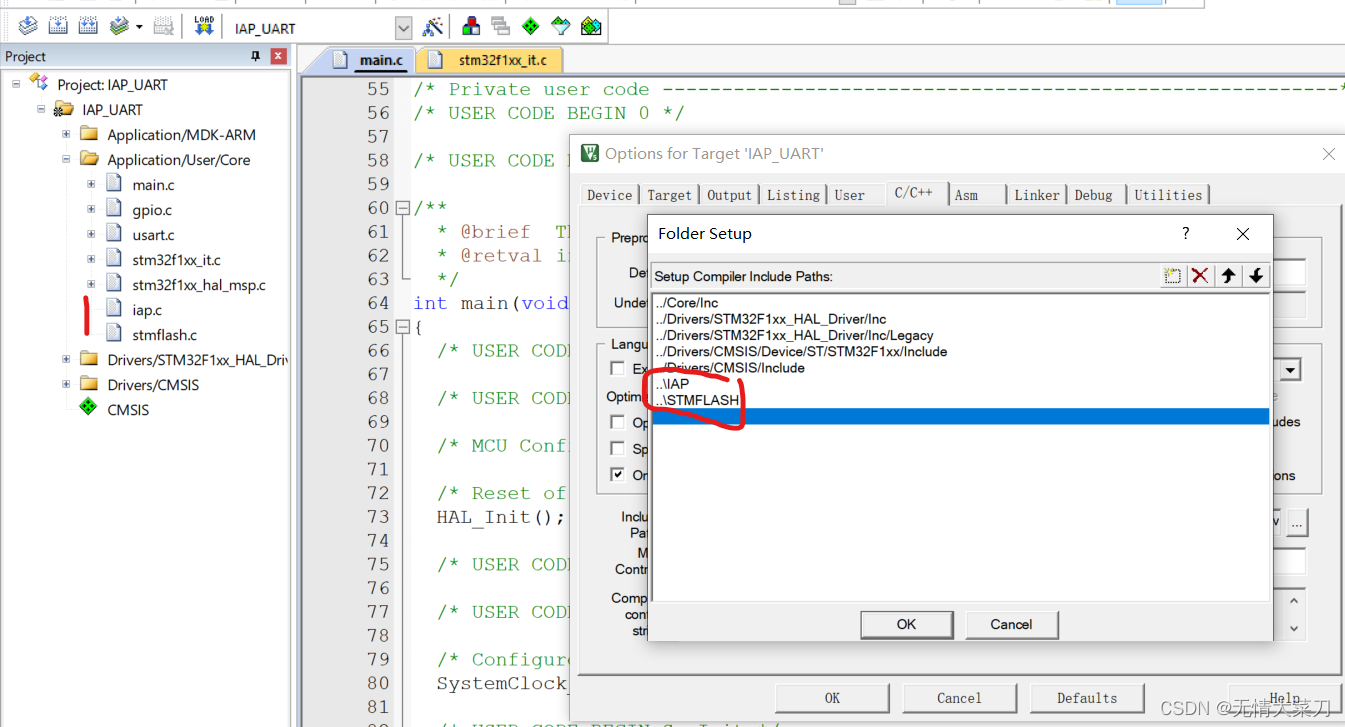Click the Rebuild all target files icon
This screenshot has height=727, width=1345.
click(x=88, y=27)
